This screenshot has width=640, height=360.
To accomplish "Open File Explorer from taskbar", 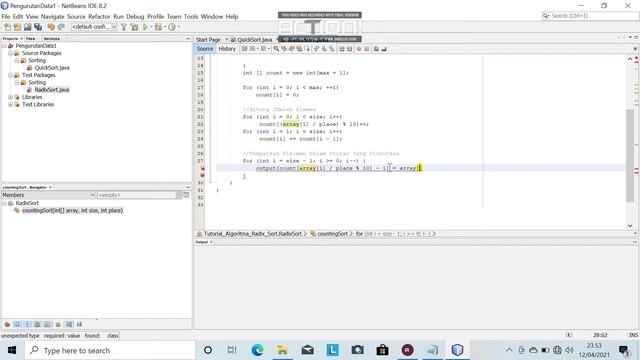I will click(x=282, y=350).
